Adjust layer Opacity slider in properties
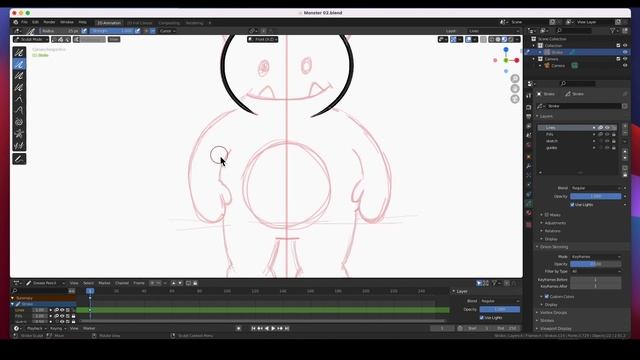The width and height of the screenshot is (640, 360). [596, 196]
